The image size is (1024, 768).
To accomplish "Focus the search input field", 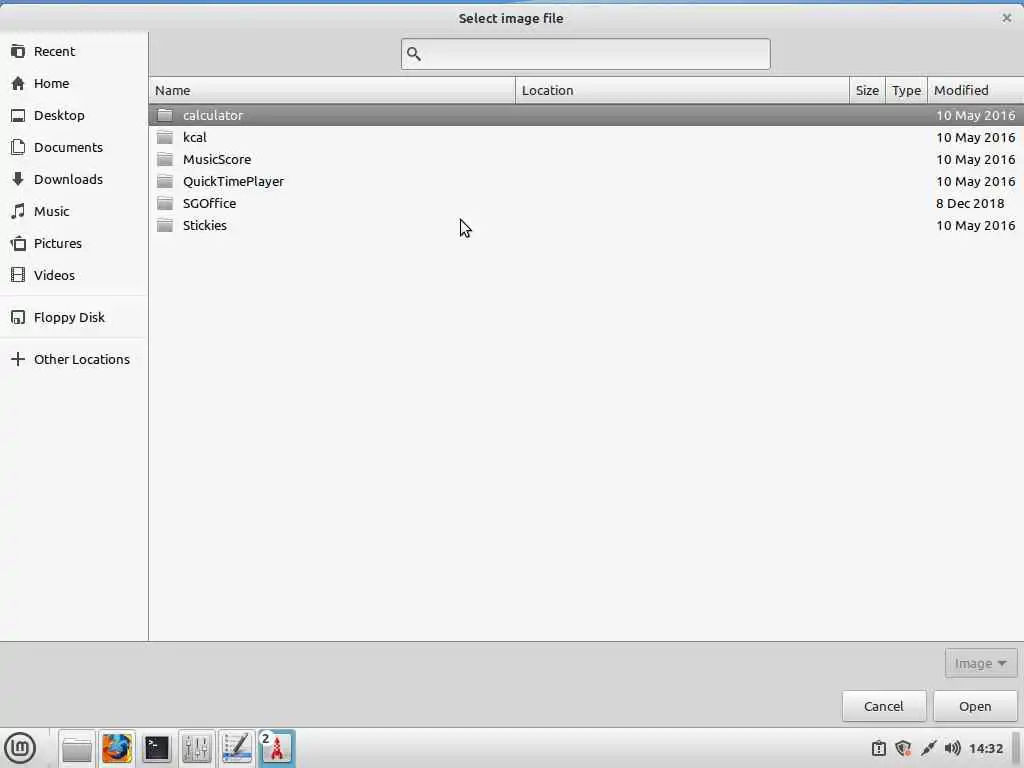I will (585, 54).
